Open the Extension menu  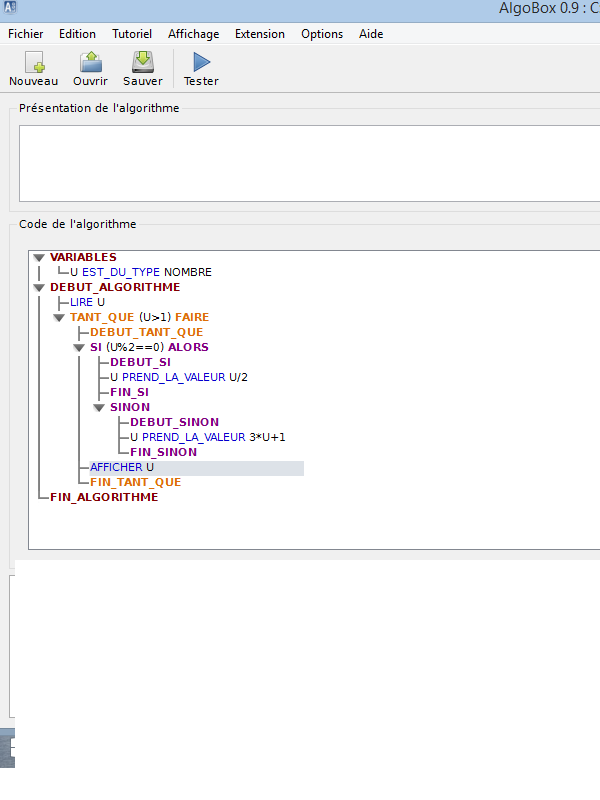click(x=260, y=34)
